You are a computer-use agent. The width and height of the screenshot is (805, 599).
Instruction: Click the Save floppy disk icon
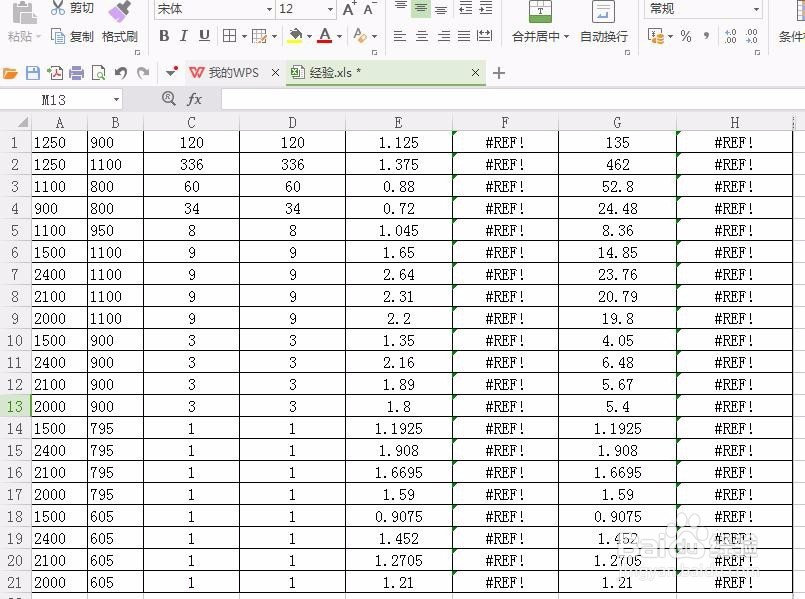[33, 73]
